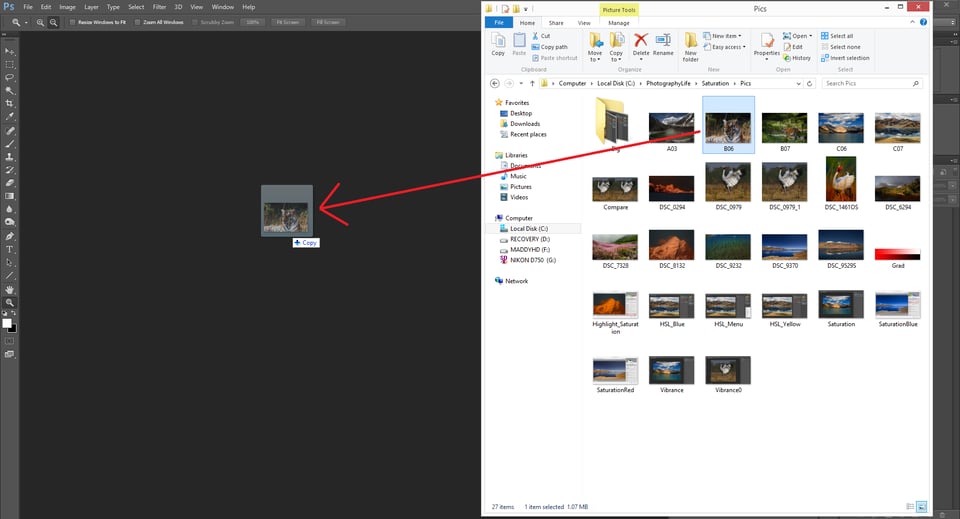Open the address bar history dropdown
Screen dimensions: 960x519
[798, 83]
